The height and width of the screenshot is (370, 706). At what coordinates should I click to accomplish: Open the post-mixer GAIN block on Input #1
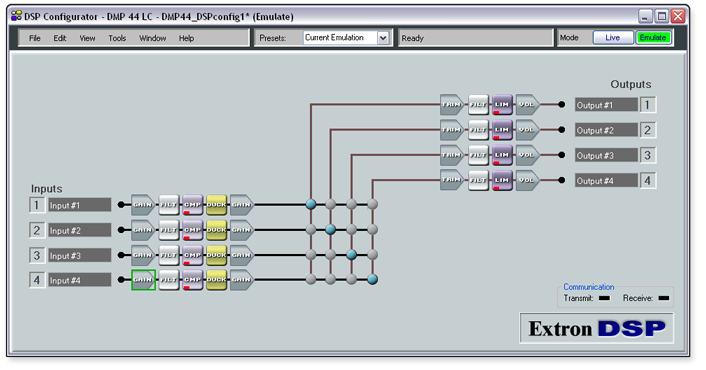[x=241, y=205]
